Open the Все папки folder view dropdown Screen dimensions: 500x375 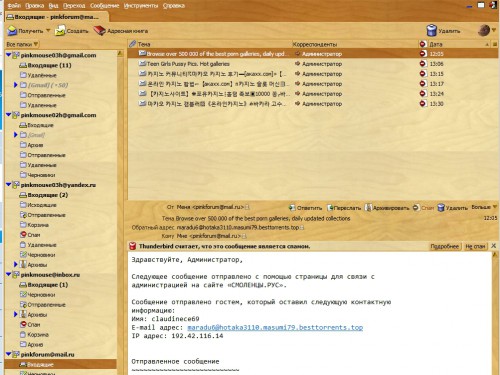point(22,44)
